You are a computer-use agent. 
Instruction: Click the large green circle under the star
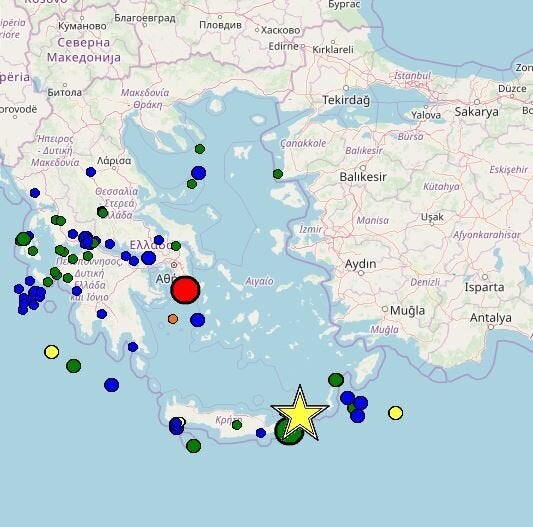288,432
